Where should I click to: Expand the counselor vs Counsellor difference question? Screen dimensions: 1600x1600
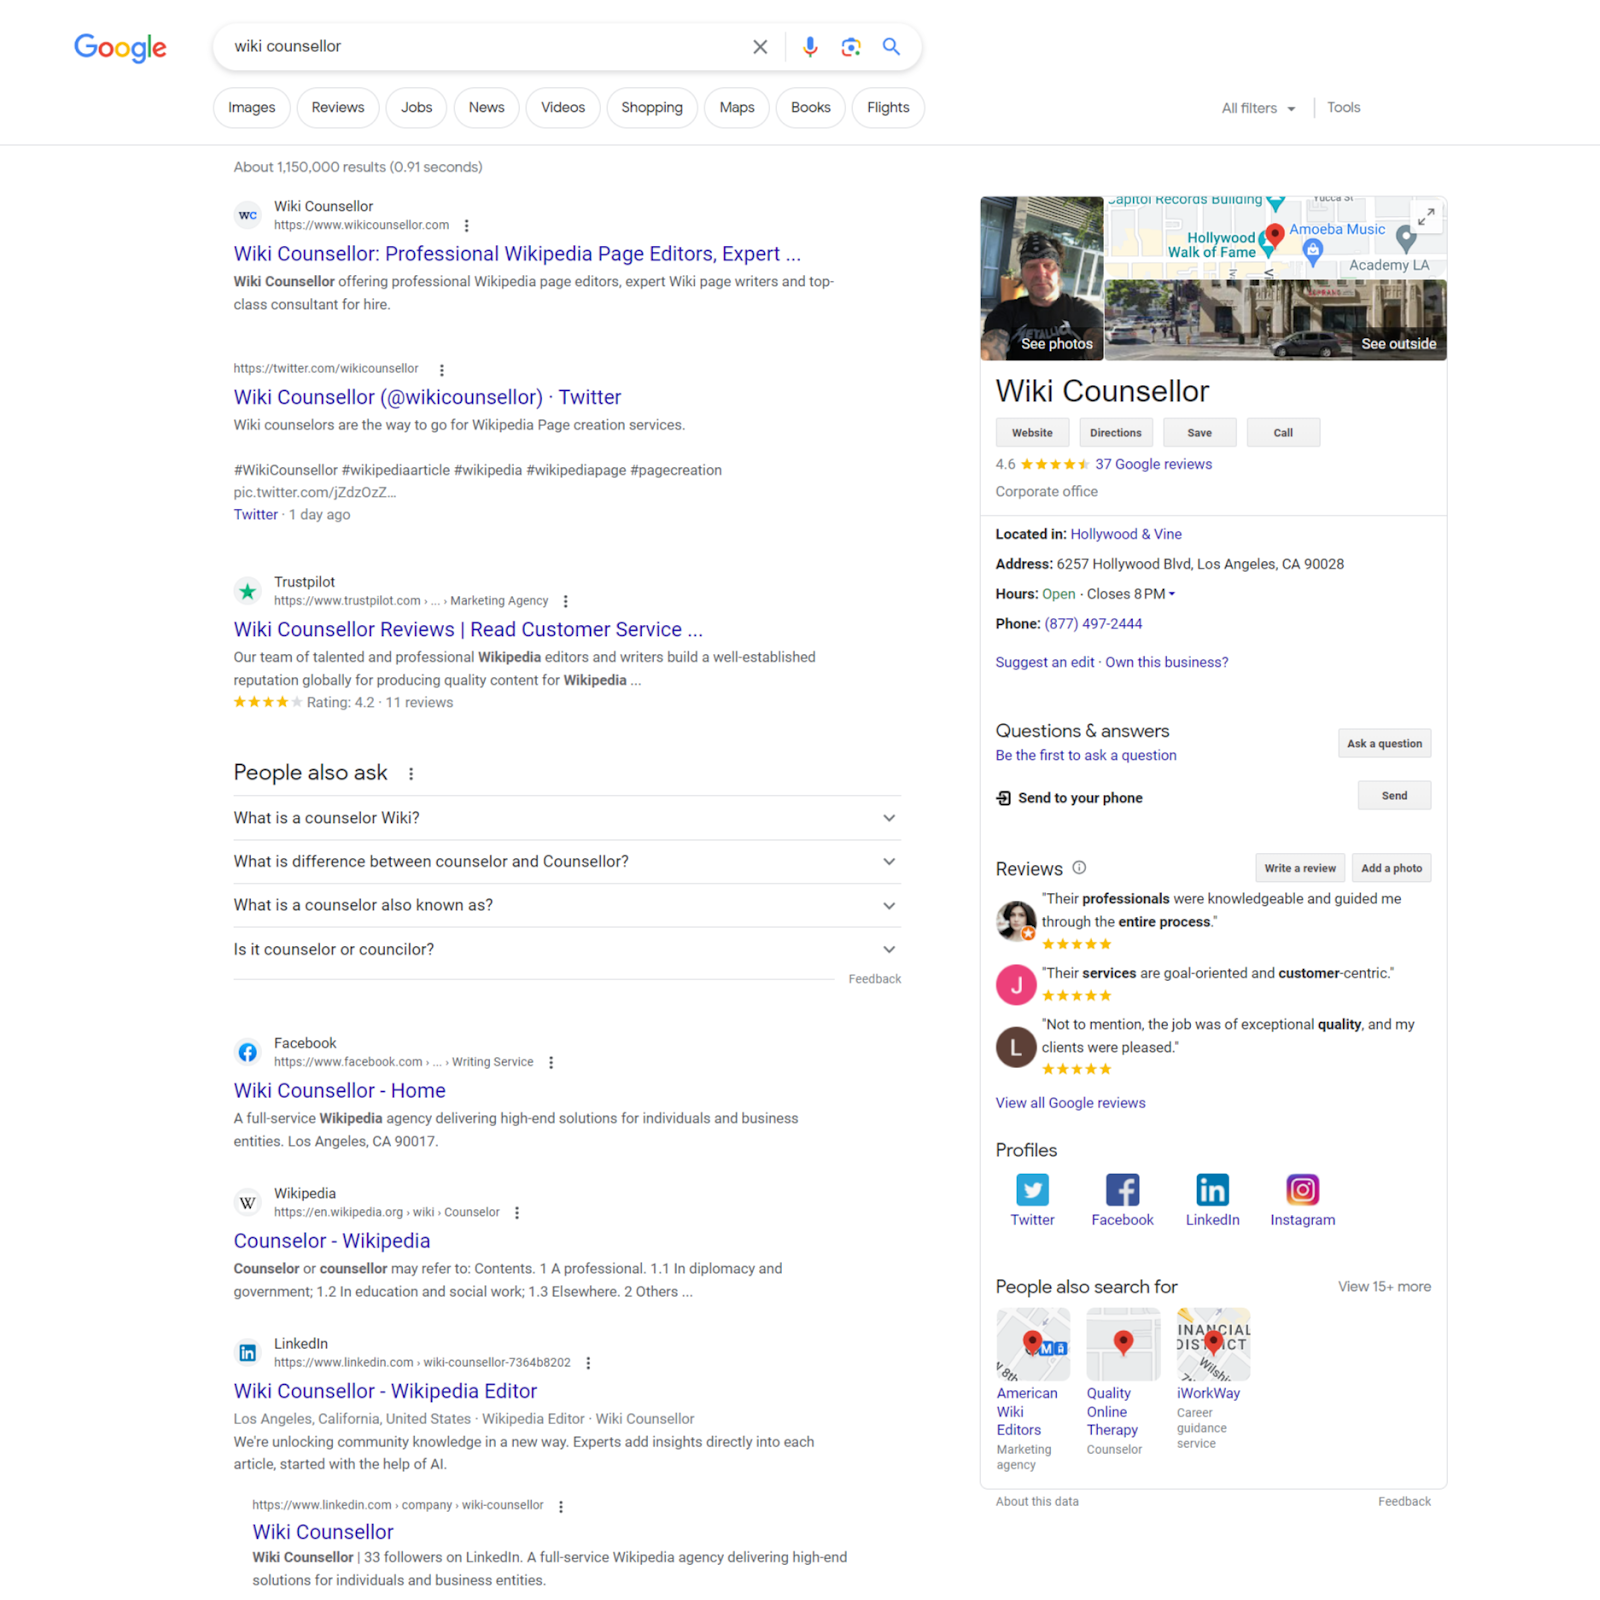[x=567, y=862]
